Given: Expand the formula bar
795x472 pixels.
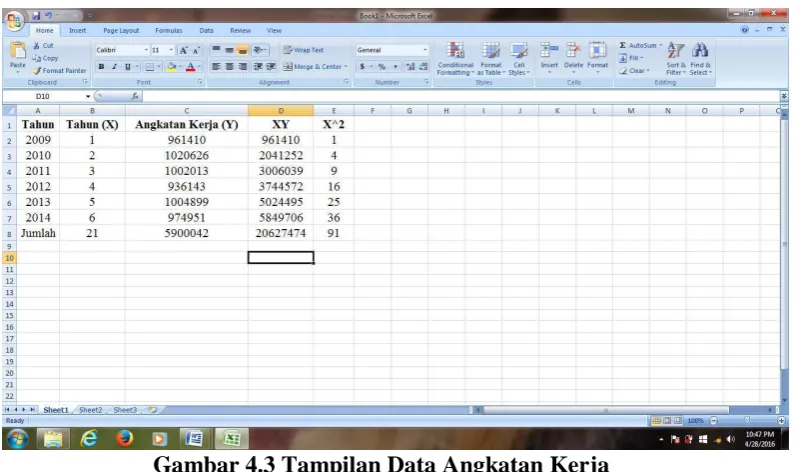Looking at the screenshot, I should pos(784,96).
